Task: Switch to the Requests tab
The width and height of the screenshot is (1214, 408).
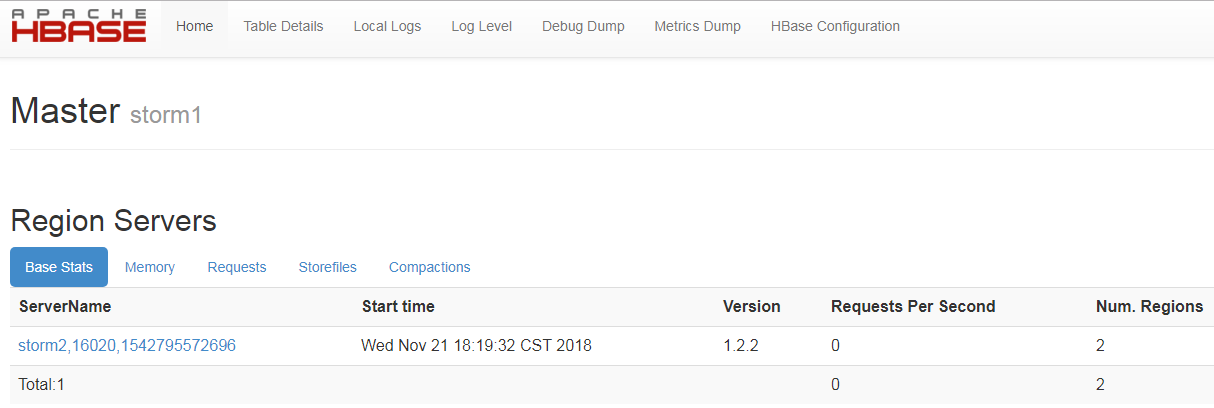Action: (x=237, y=267)
